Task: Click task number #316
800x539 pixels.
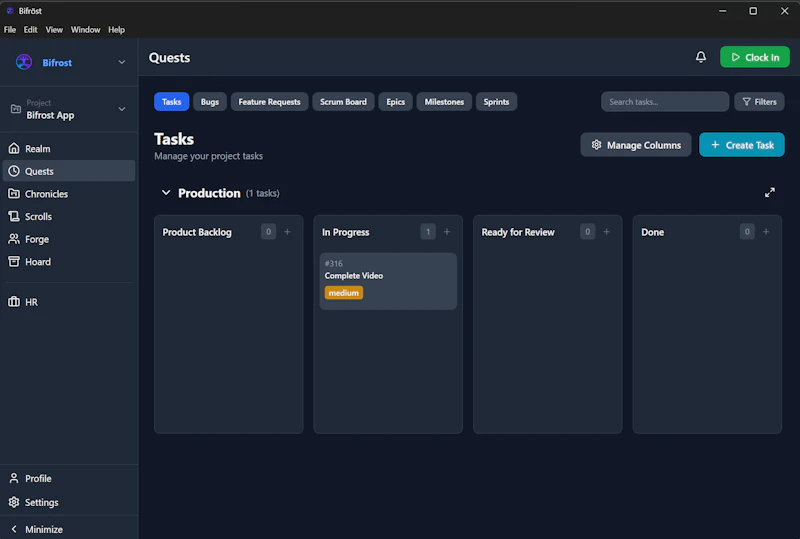Action: [334, 263]
